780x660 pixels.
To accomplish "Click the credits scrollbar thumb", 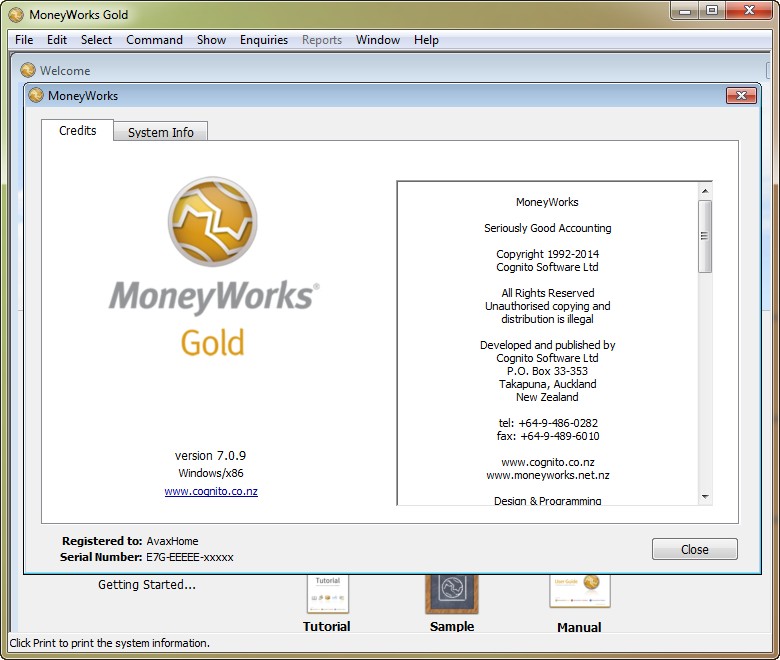I will point(704,236).
